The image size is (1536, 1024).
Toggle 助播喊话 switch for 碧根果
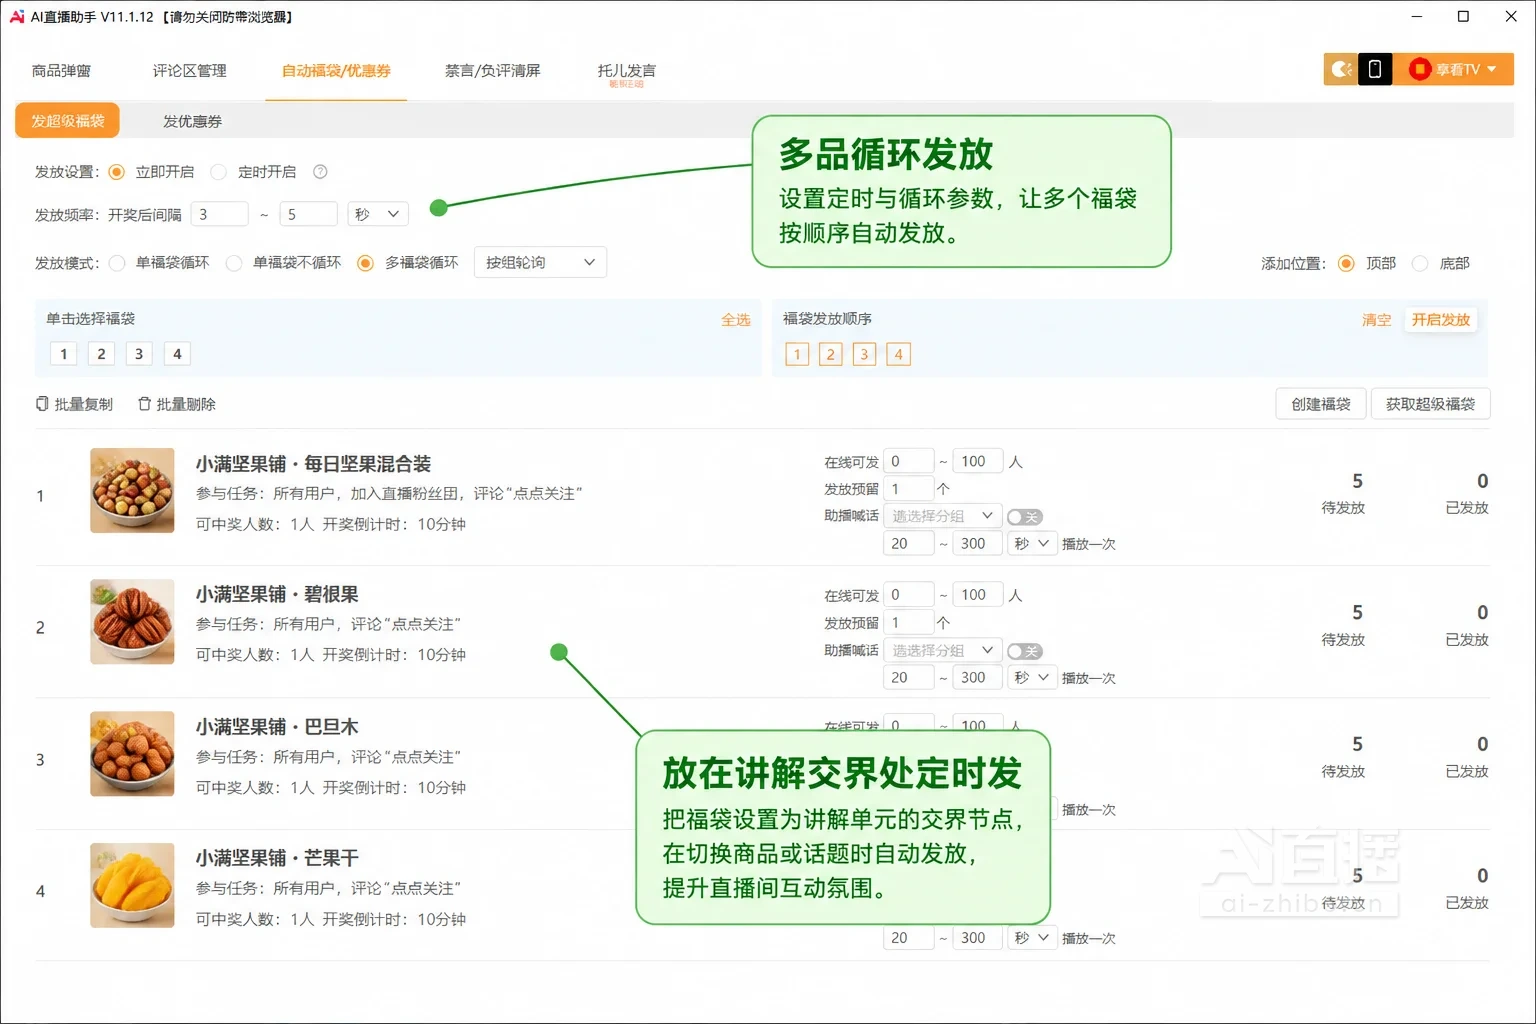point(1024,651)
